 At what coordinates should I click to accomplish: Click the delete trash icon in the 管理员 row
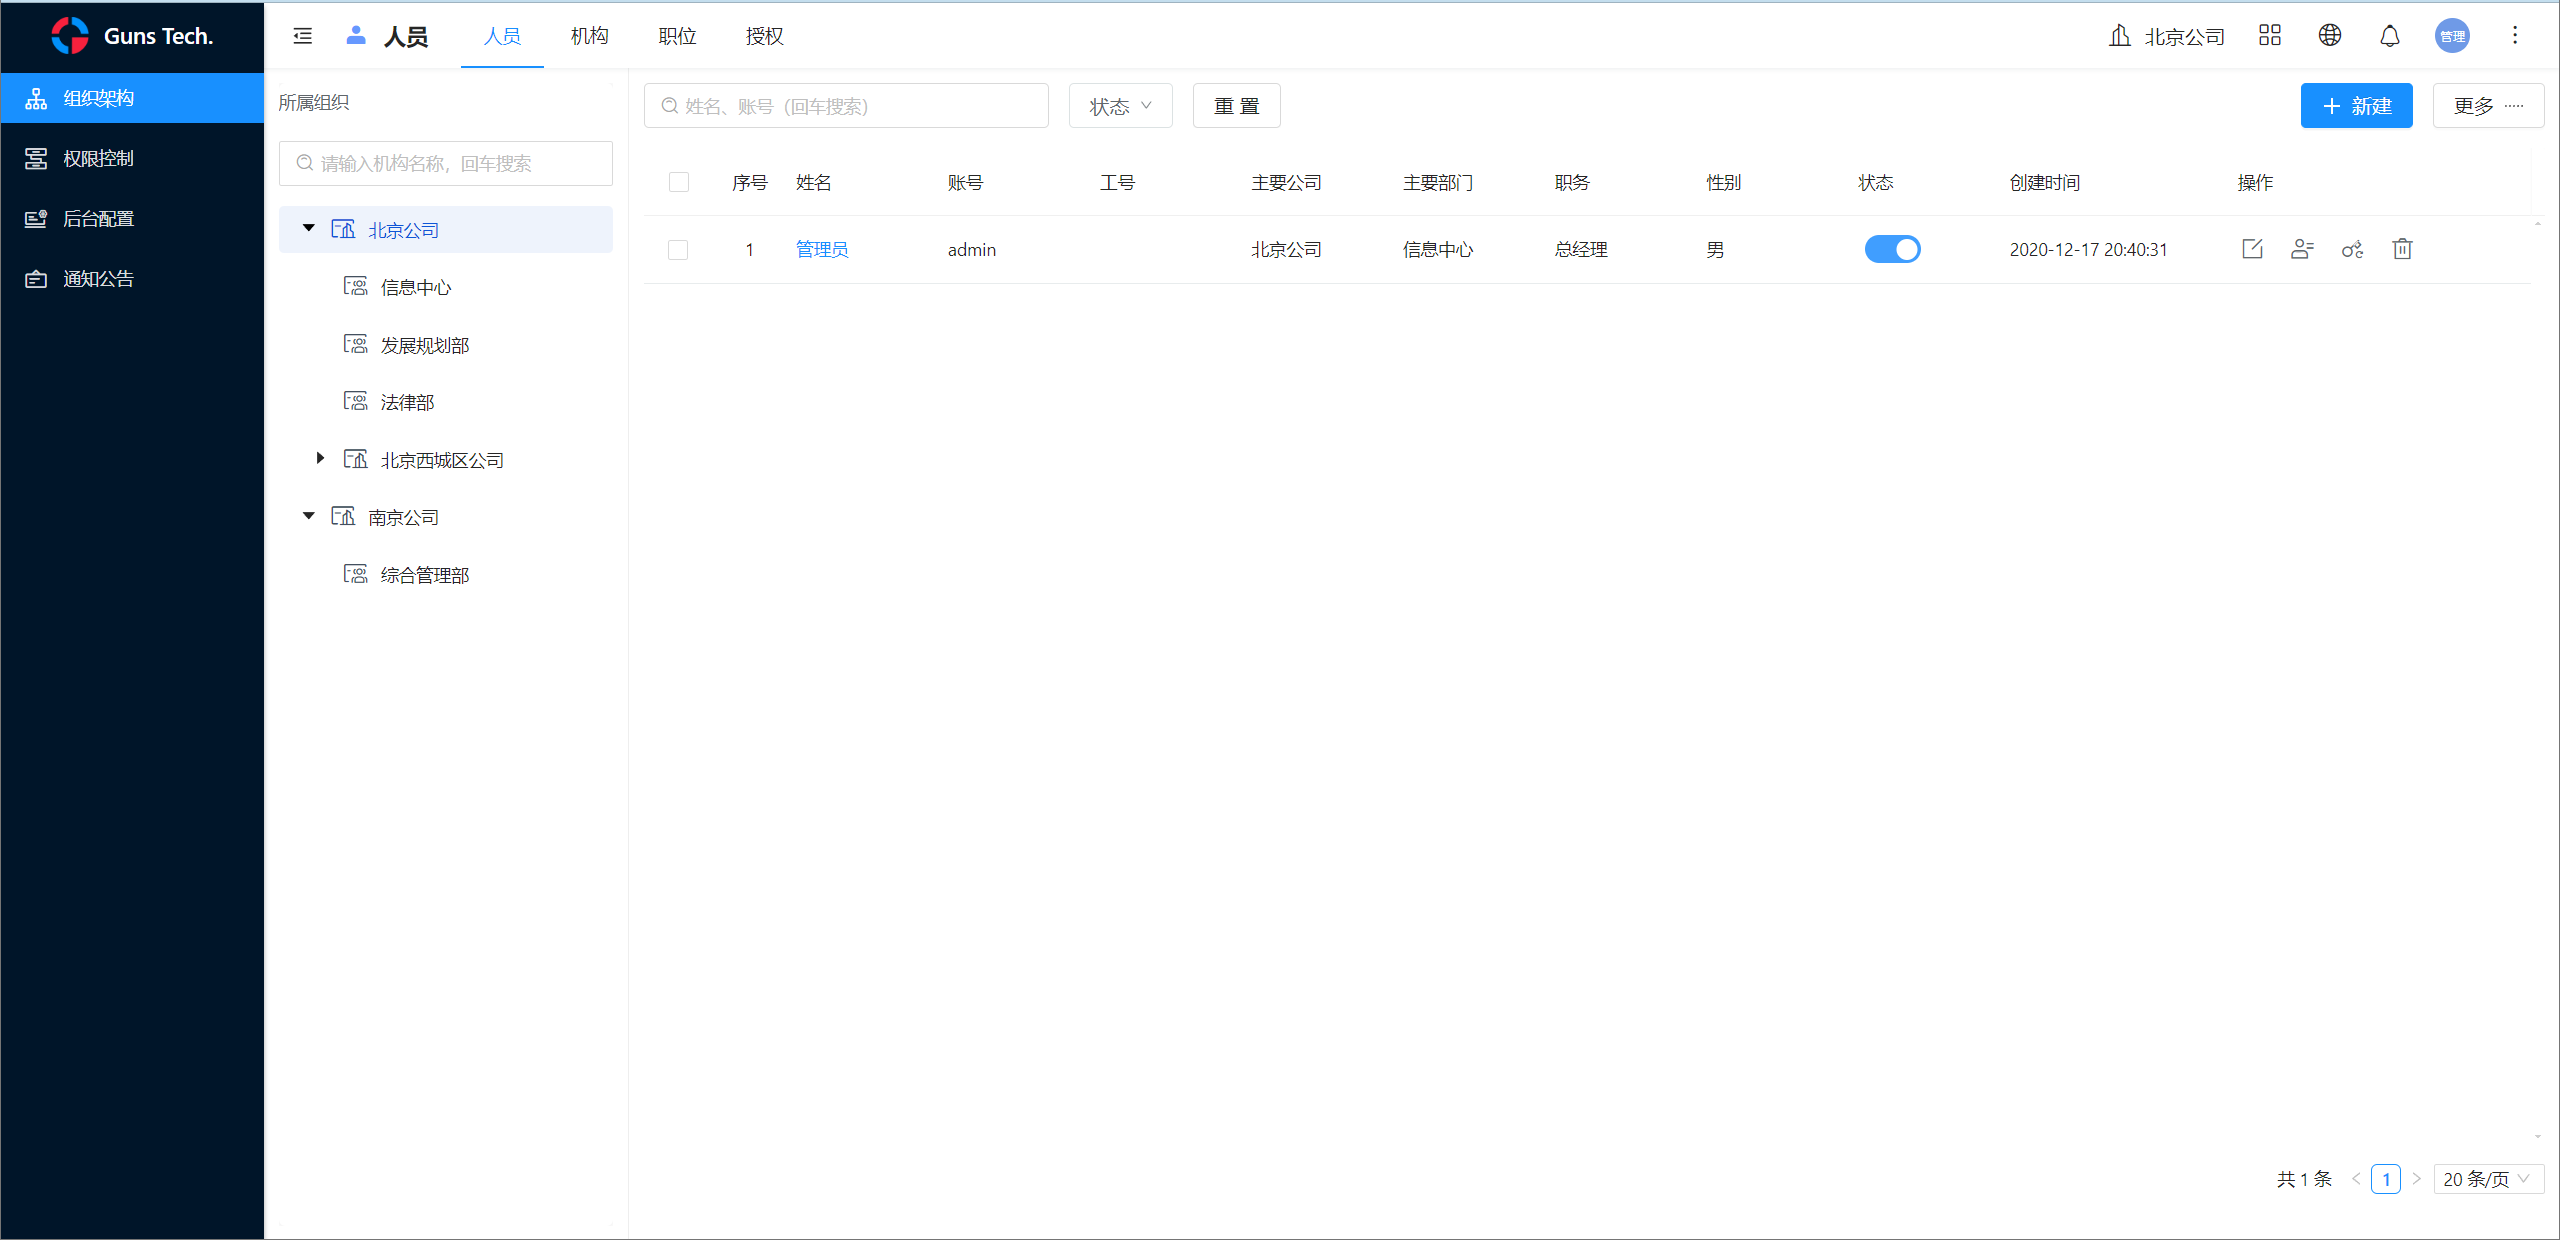pyautogui.click(x=2402, y=249)
